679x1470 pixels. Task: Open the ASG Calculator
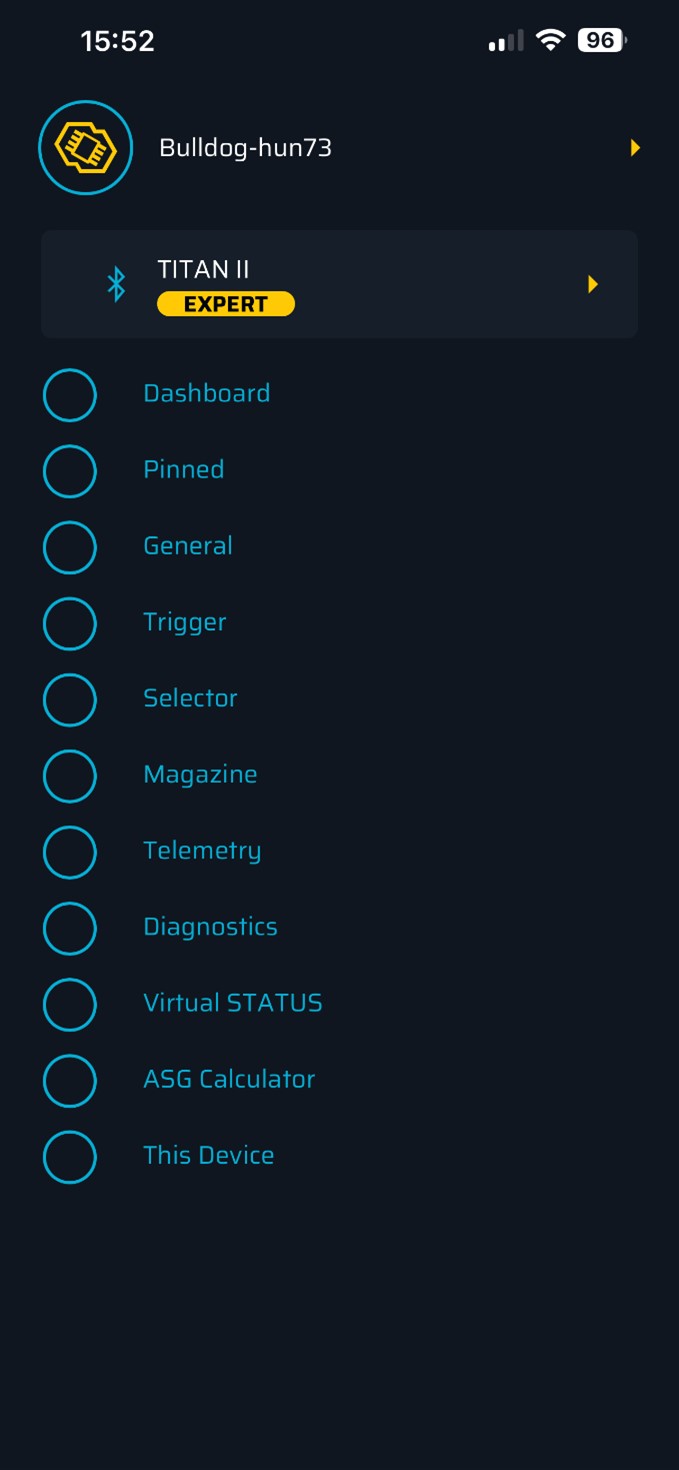pos(229,1079)
